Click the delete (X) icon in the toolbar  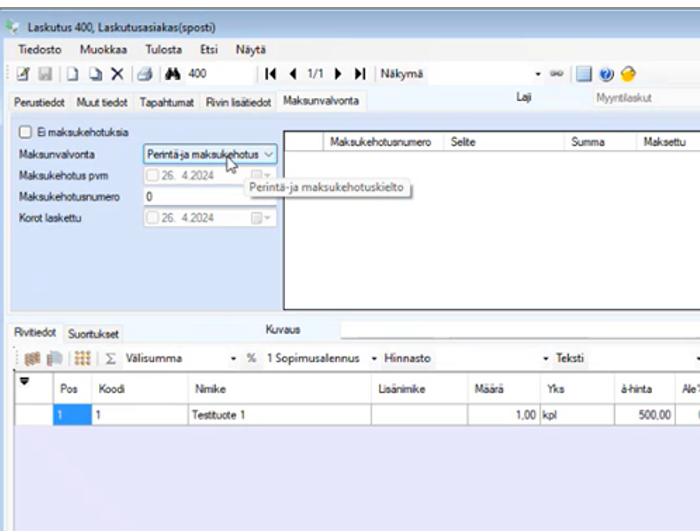click(117, 74)
